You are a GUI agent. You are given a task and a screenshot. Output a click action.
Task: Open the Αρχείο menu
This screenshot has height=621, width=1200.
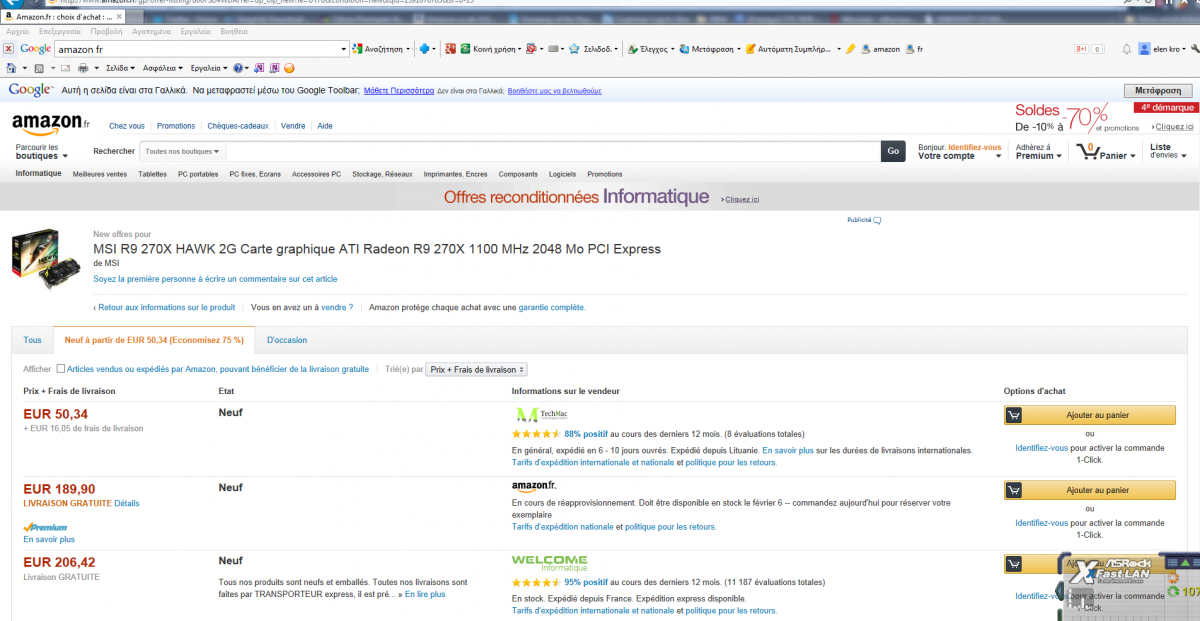(17, 32)
